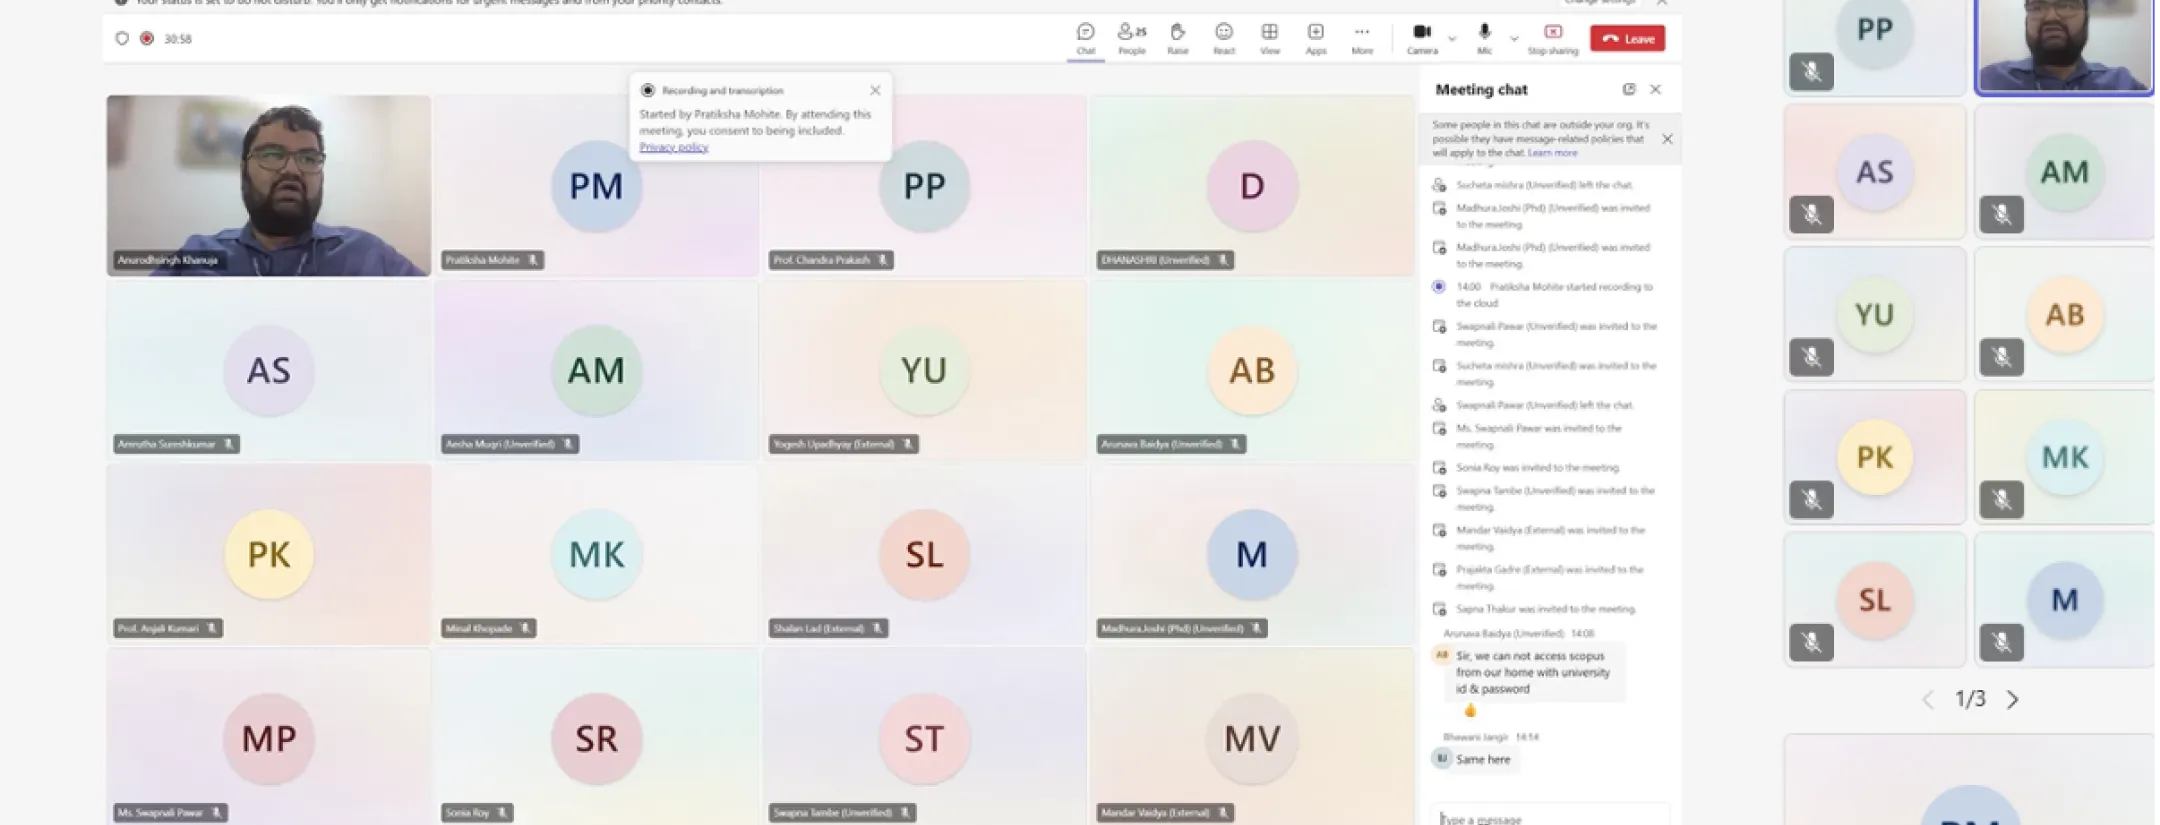Image resolution: width=2160 pixels, height=825 pixels.
Task: Close the Recording and transcription notice
Action: tap(875, 90)
